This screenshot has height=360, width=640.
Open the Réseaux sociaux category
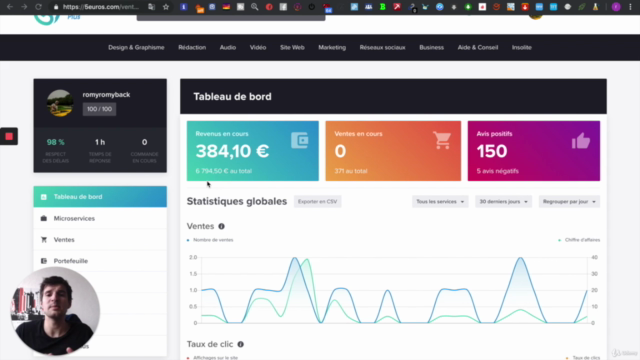[382, 47]
